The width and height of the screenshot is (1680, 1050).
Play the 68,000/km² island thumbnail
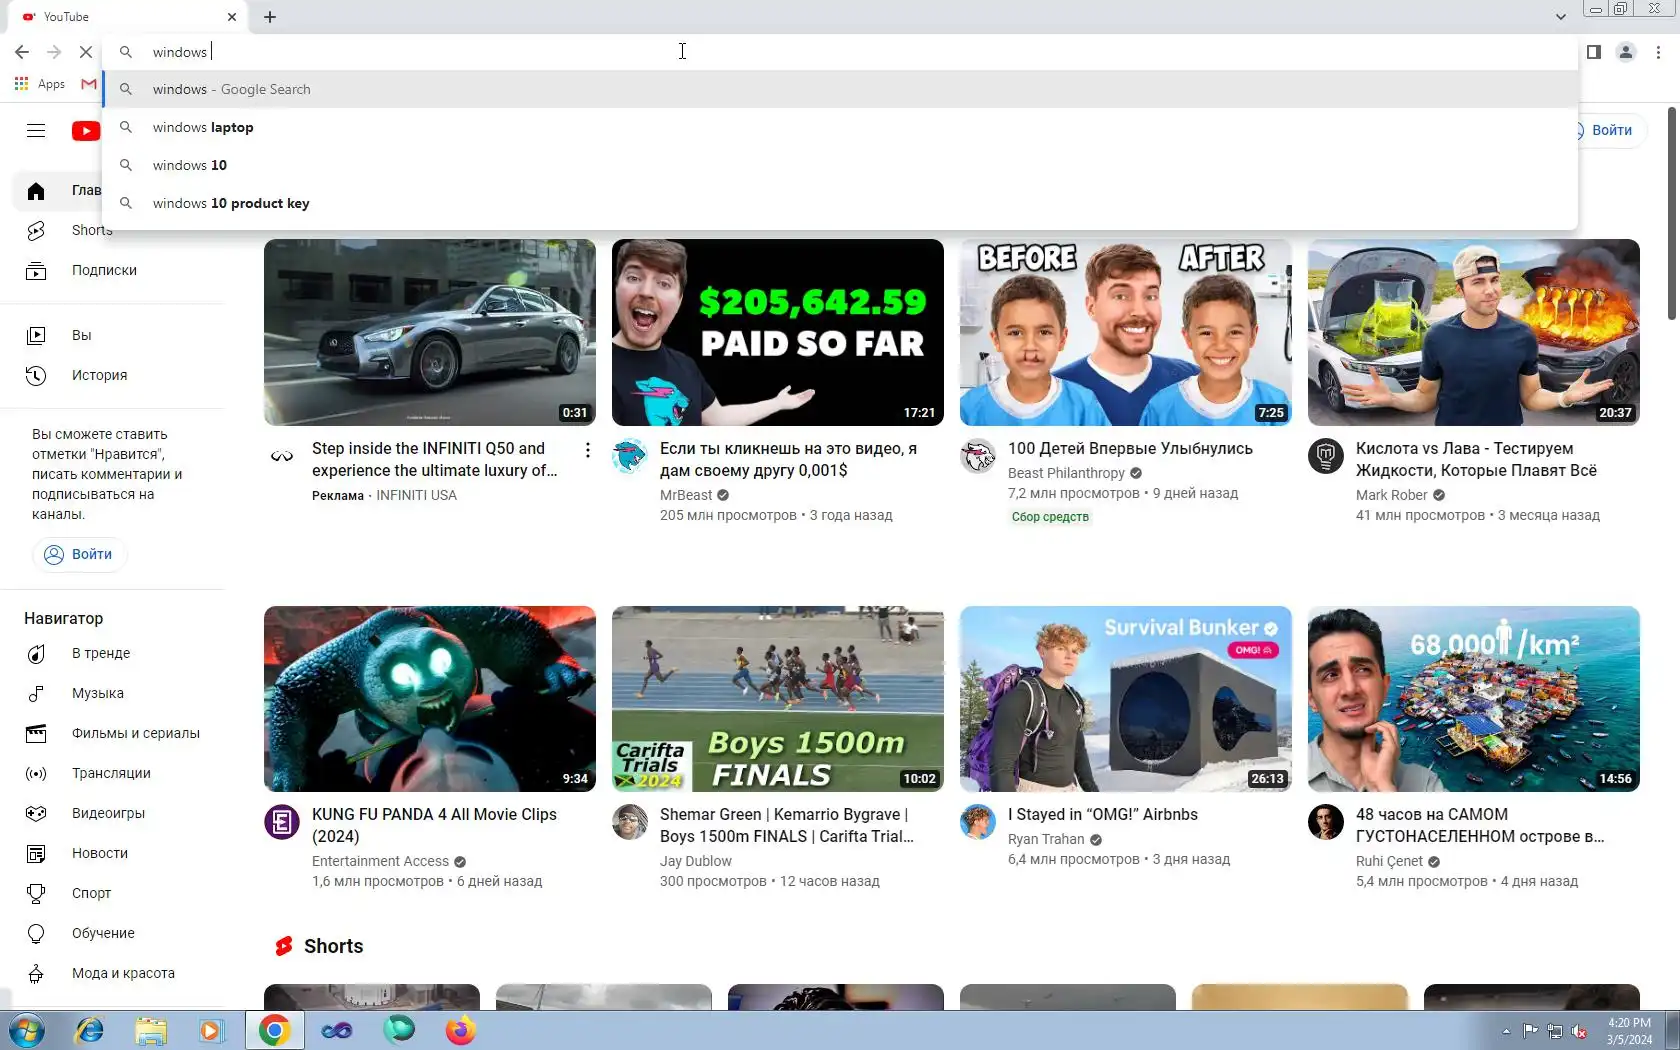[x=1474, y=699]
